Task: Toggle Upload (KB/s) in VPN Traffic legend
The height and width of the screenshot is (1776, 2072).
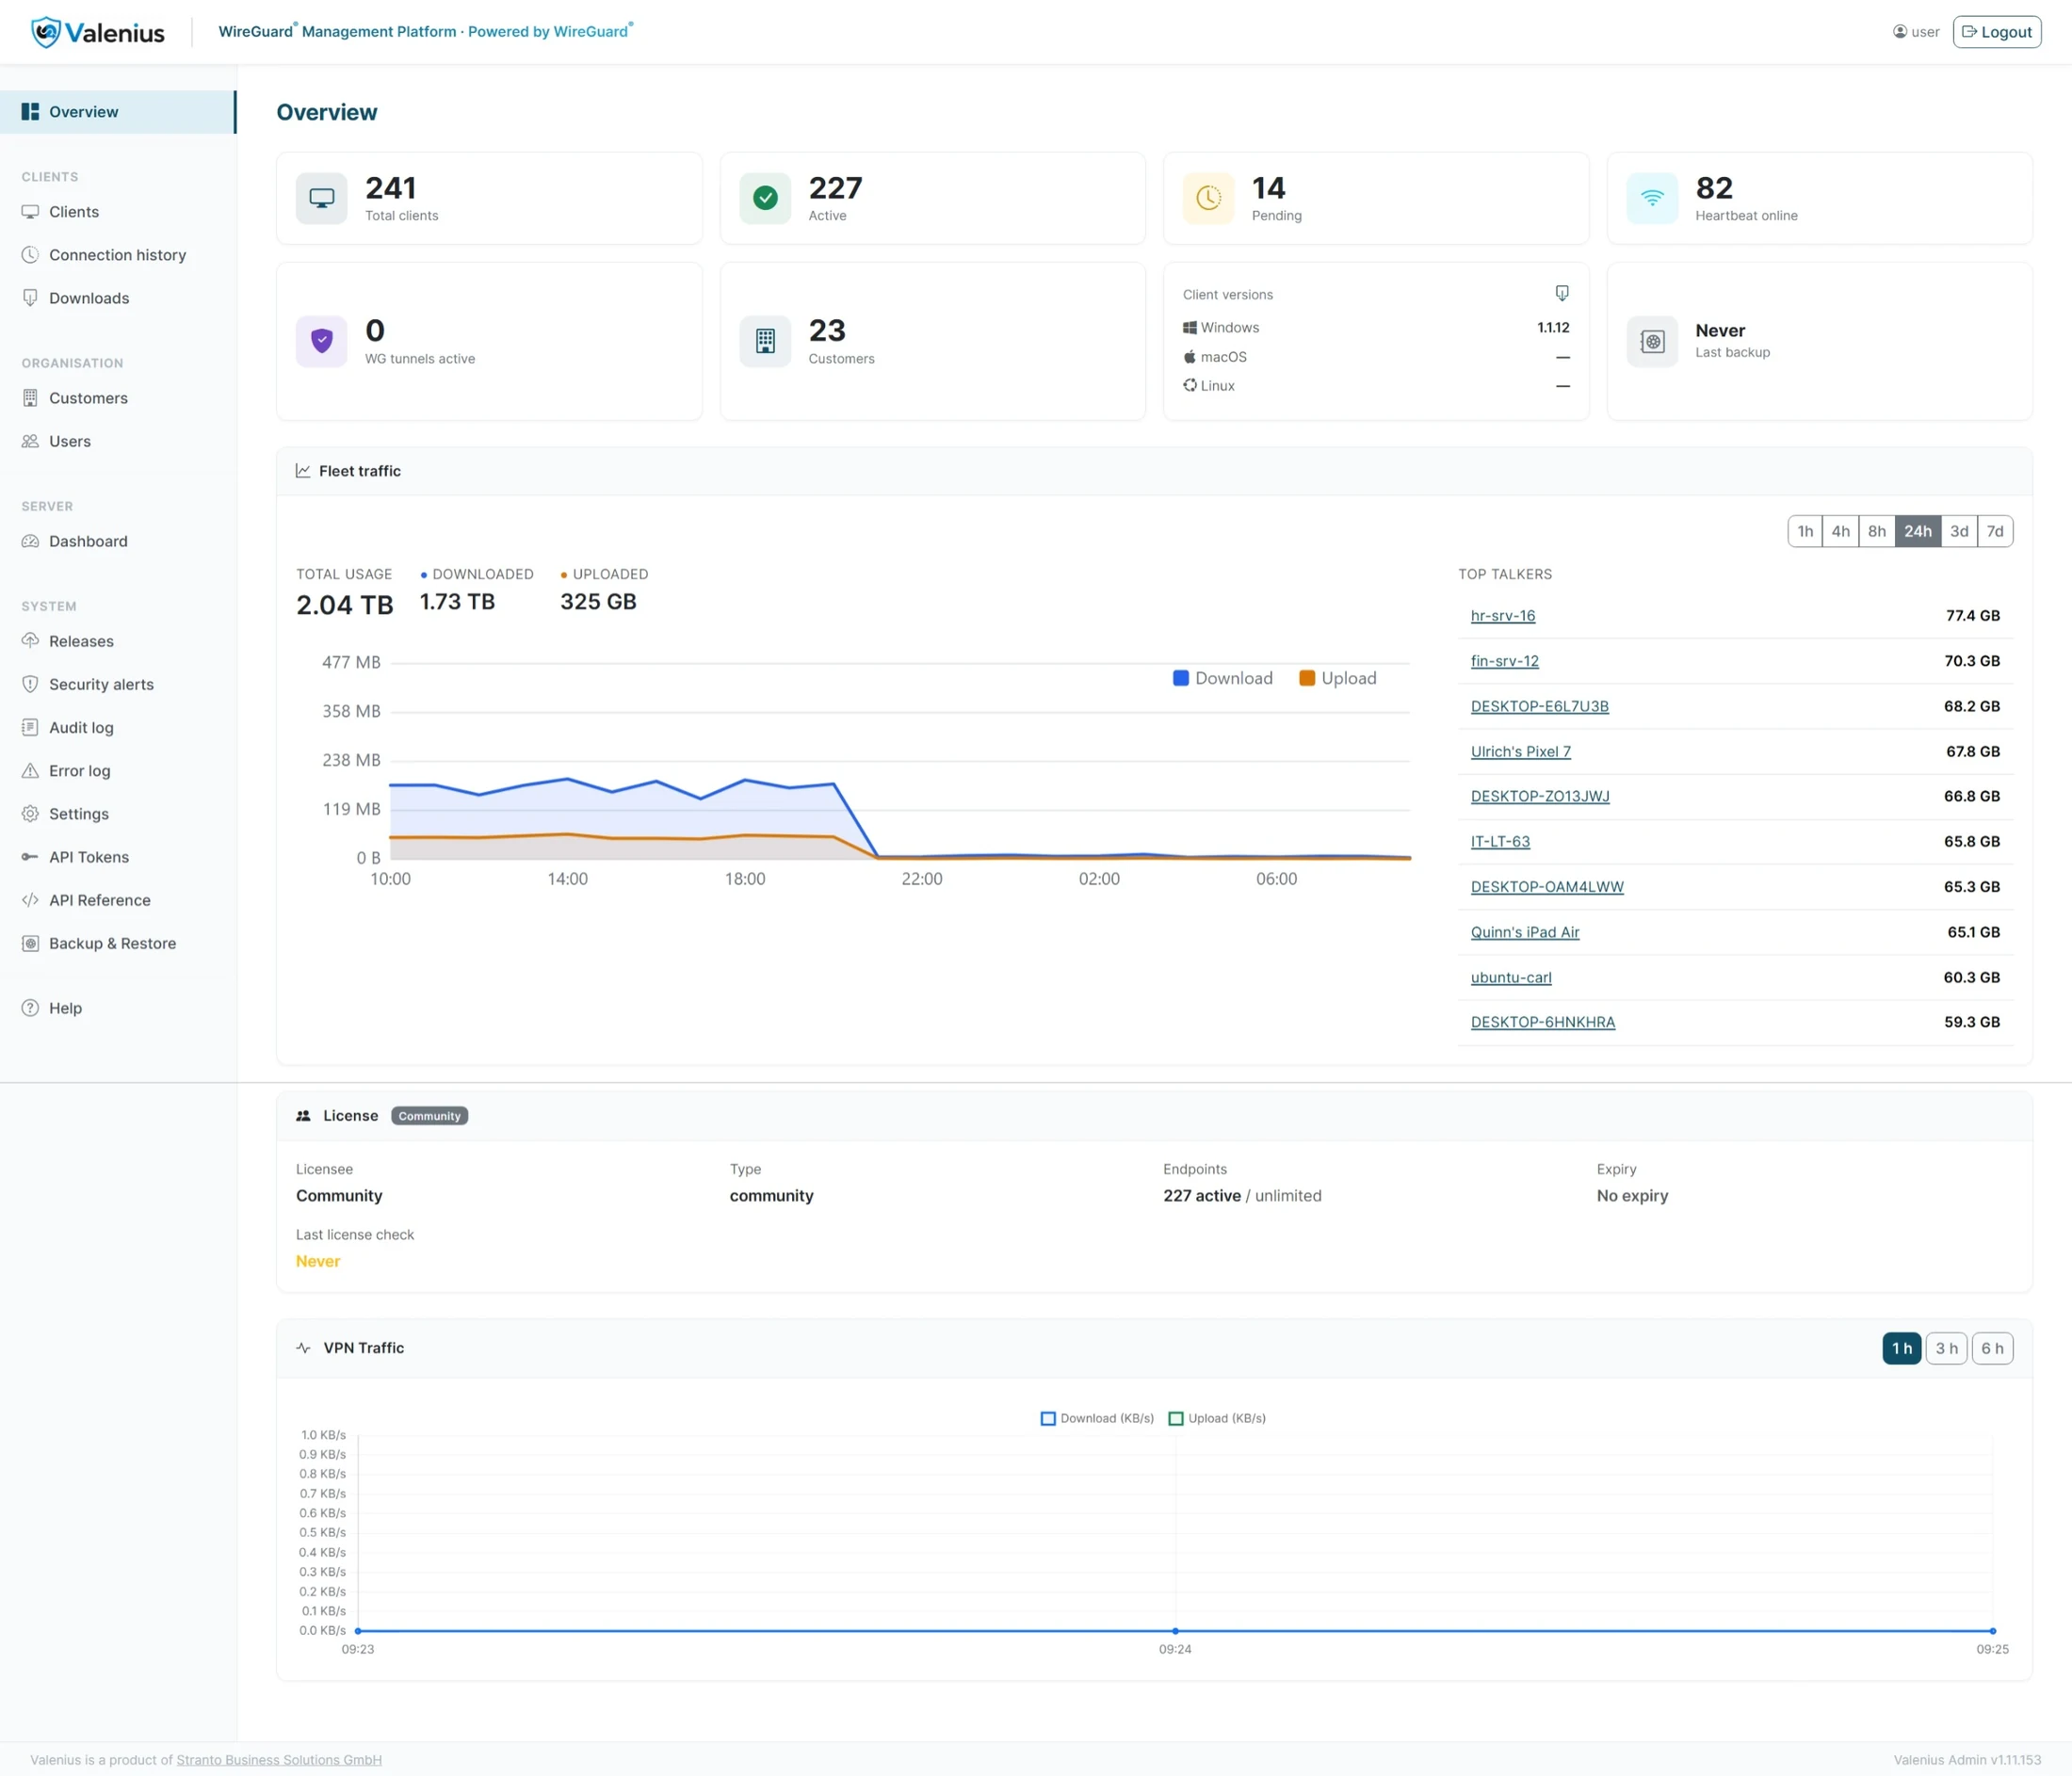Action: [1217, 1418]
